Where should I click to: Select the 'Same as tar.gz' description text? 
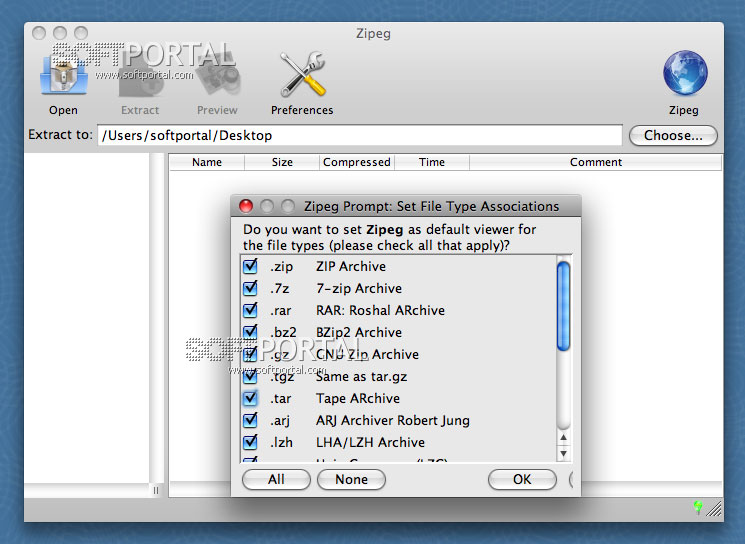(362, 377)
